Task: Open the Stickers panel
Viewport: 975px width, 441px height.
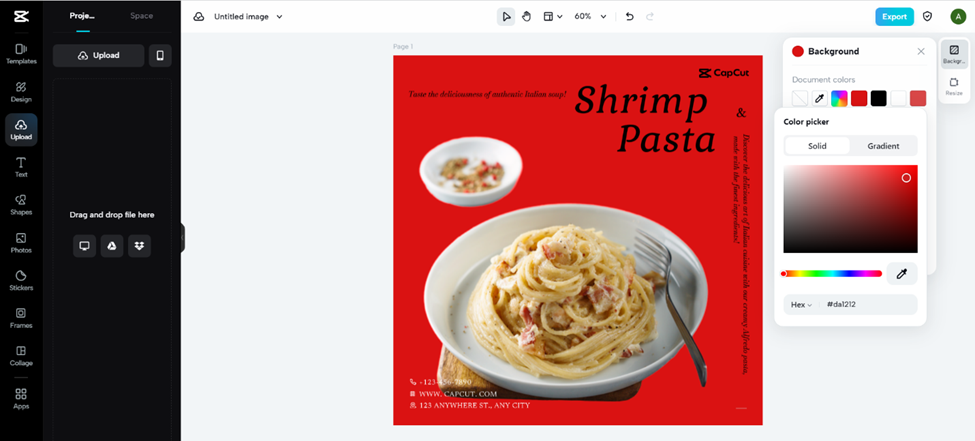Action: (x=21, y=281)
